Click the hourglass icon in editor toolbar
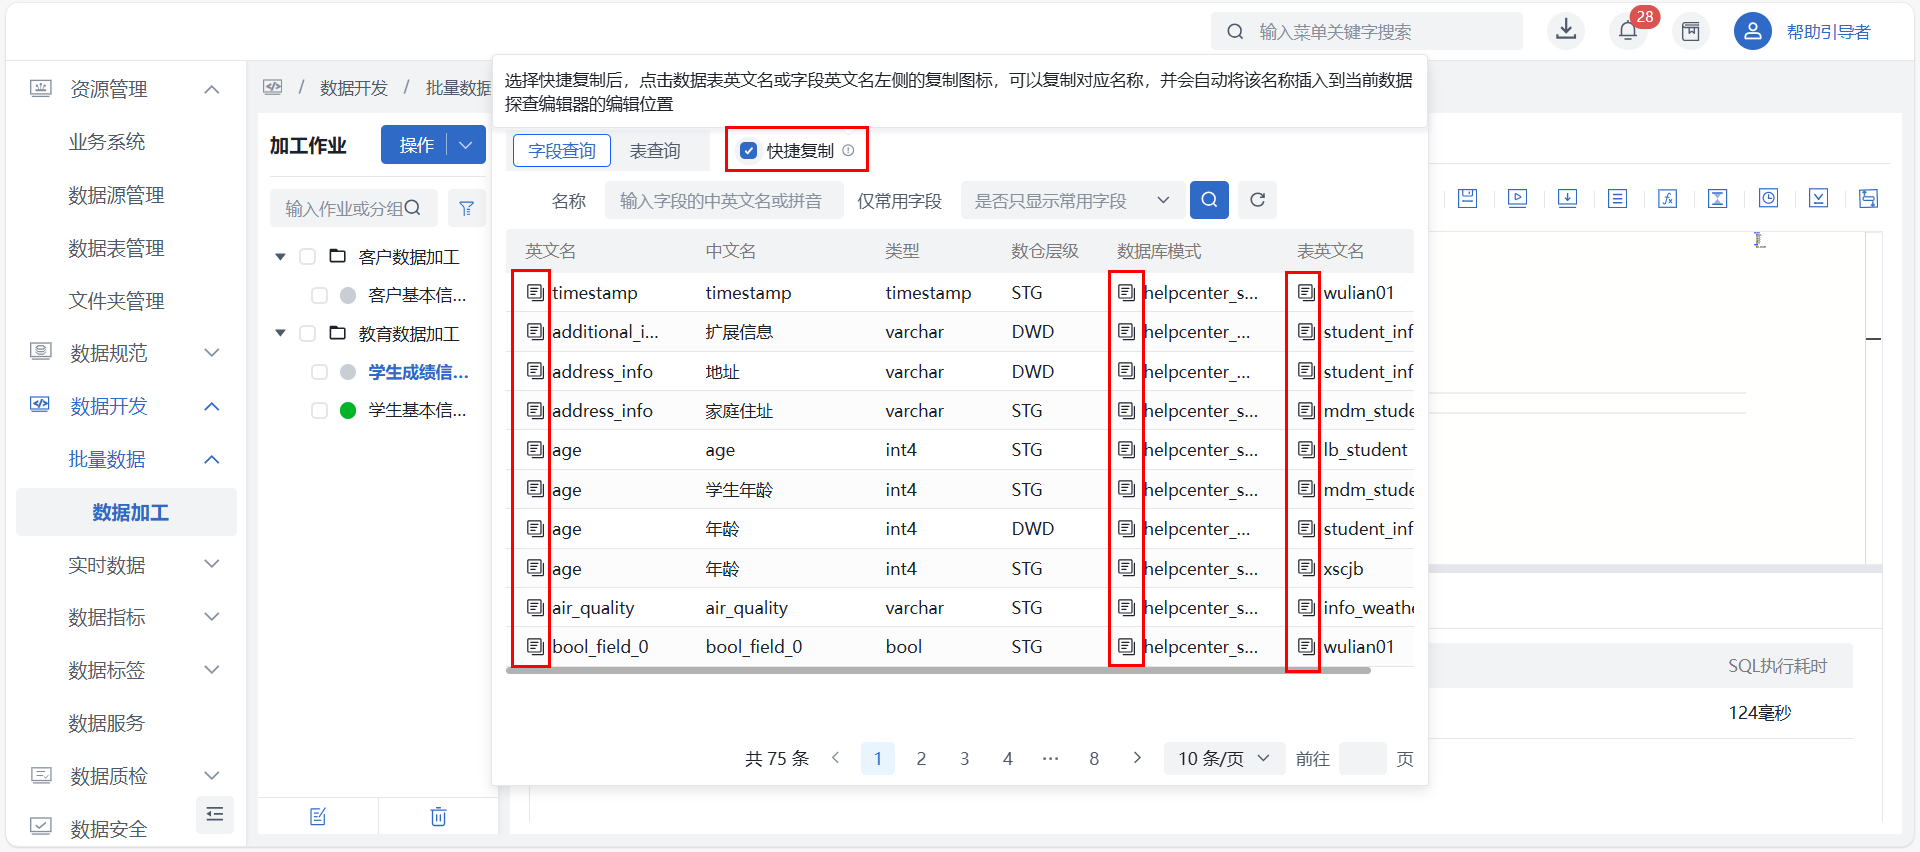This screenshot has width=1920, height=852. 1717,198
